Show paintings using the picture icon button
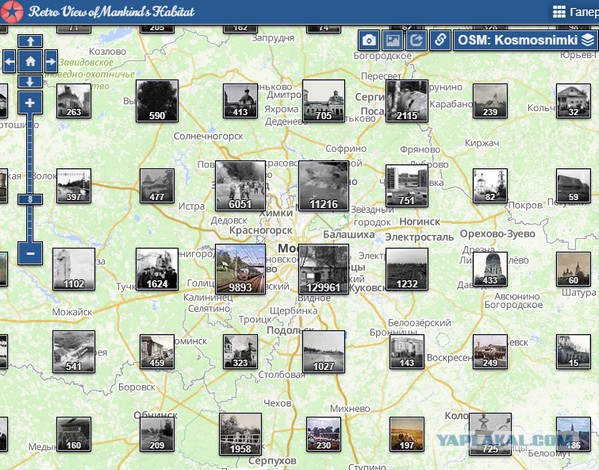This screenshot has height=470, width=599. pos(393,40)
